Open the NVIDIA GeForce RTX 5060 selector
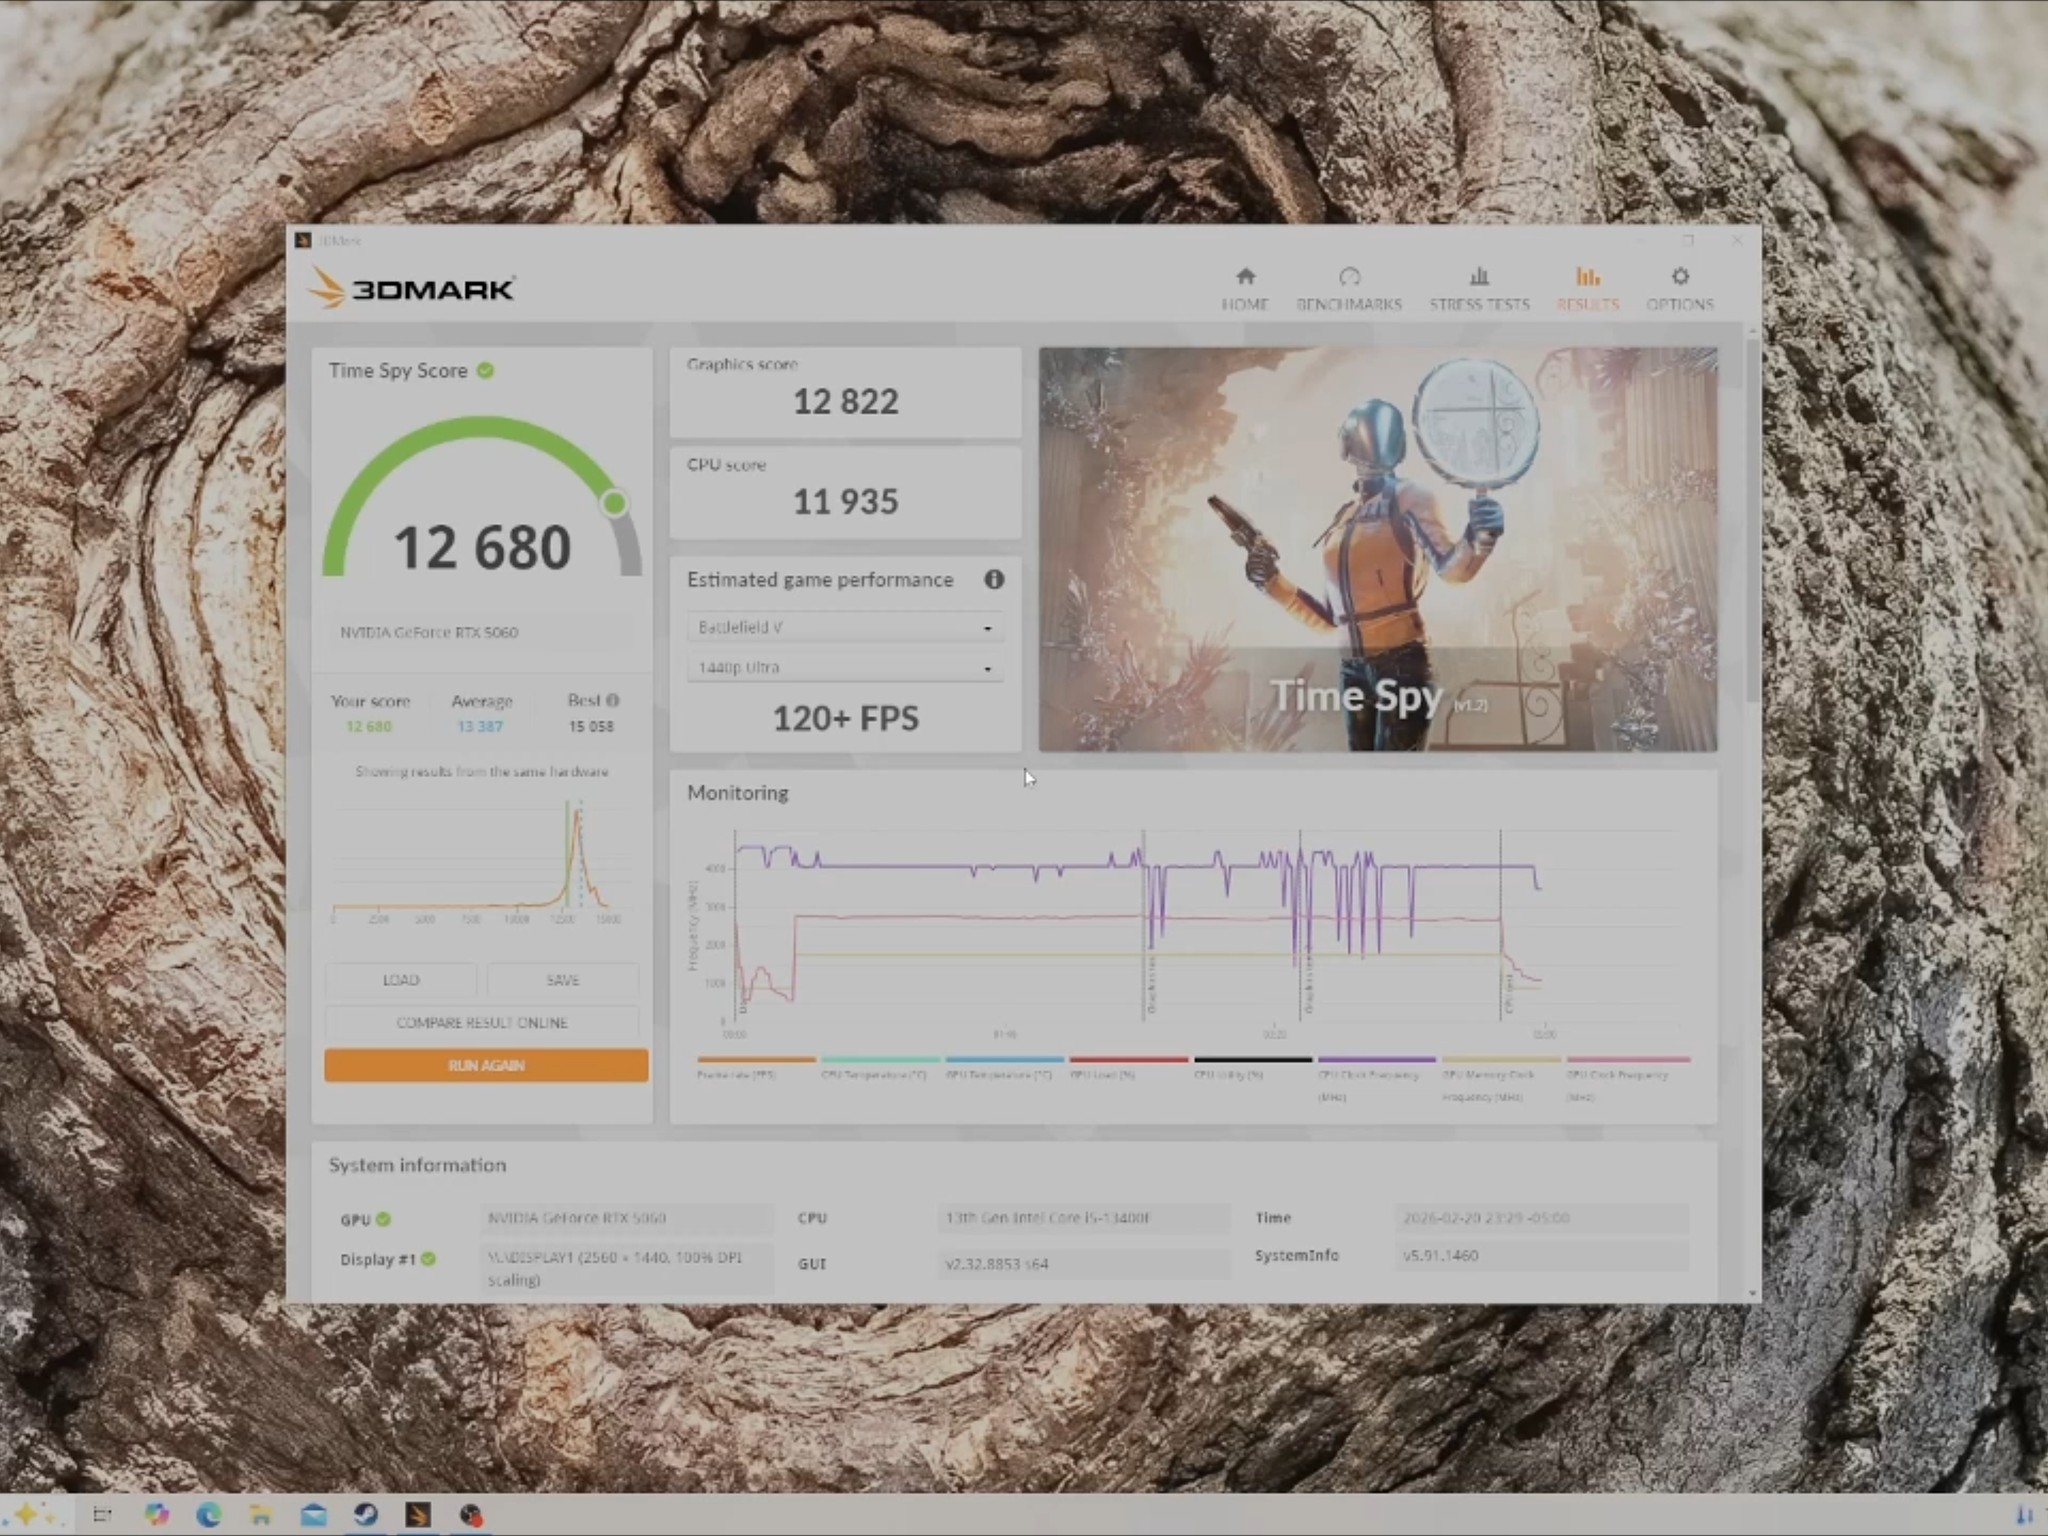The width and height of the screenshot is (2048, 1536). [482, 632]
